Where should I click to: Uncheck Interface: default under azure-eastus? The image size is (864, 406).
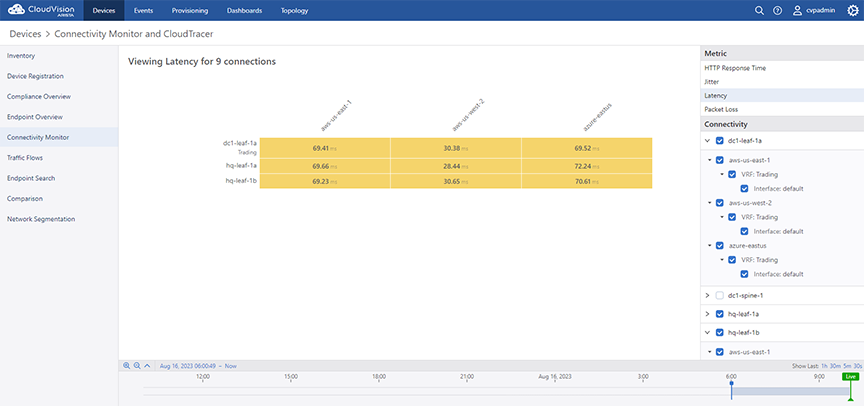(744, 274)
